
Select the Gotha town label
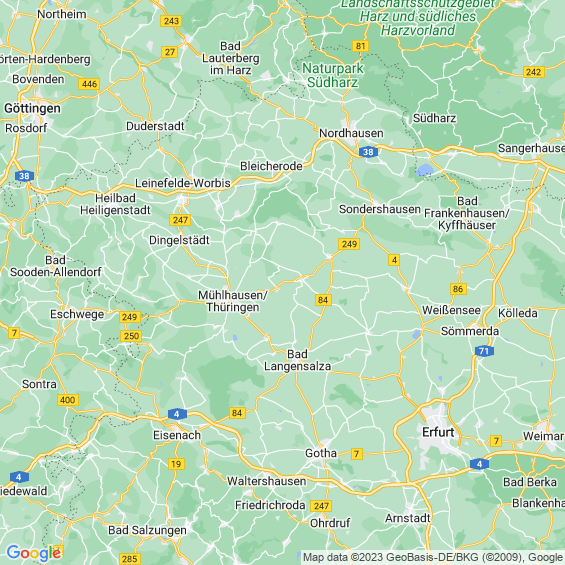[321, 453]
